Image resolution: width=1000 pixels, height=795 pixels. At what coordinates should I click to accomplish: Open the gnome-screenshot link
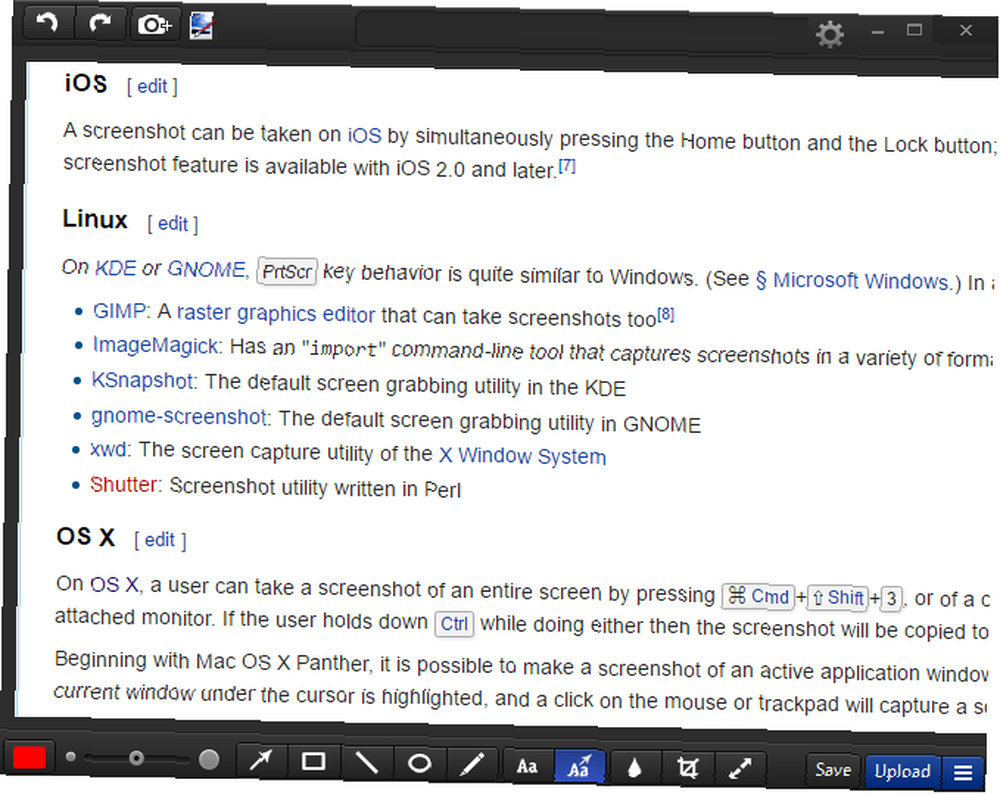point(179,416)
